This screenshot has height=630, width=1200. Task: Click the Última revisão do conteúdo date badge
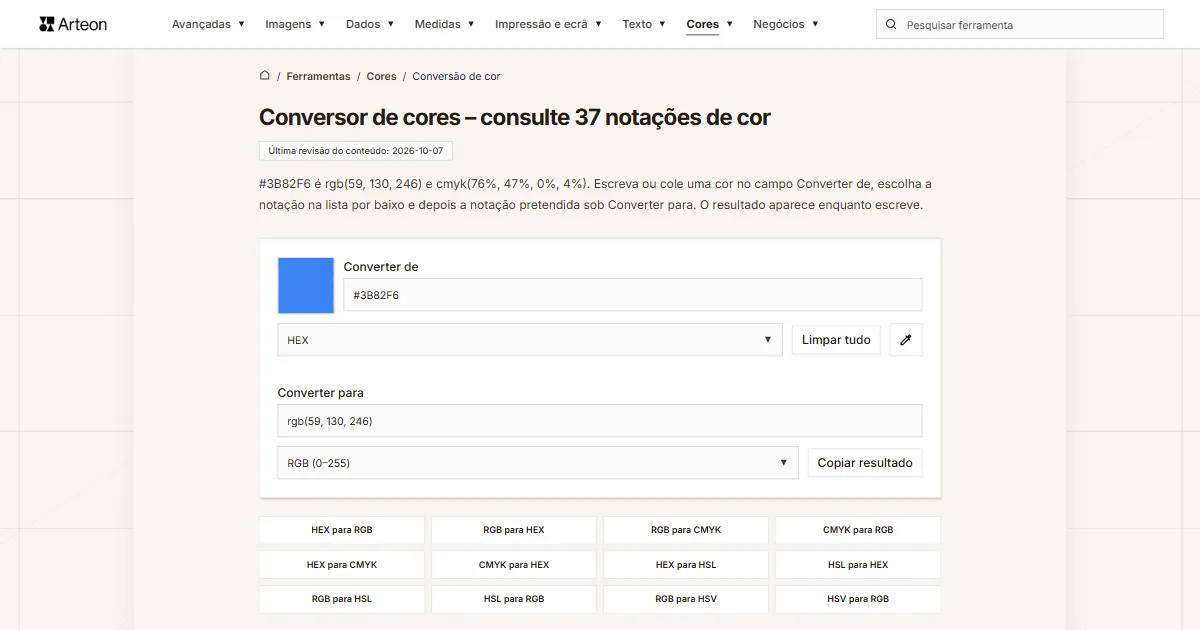point(355,151)
